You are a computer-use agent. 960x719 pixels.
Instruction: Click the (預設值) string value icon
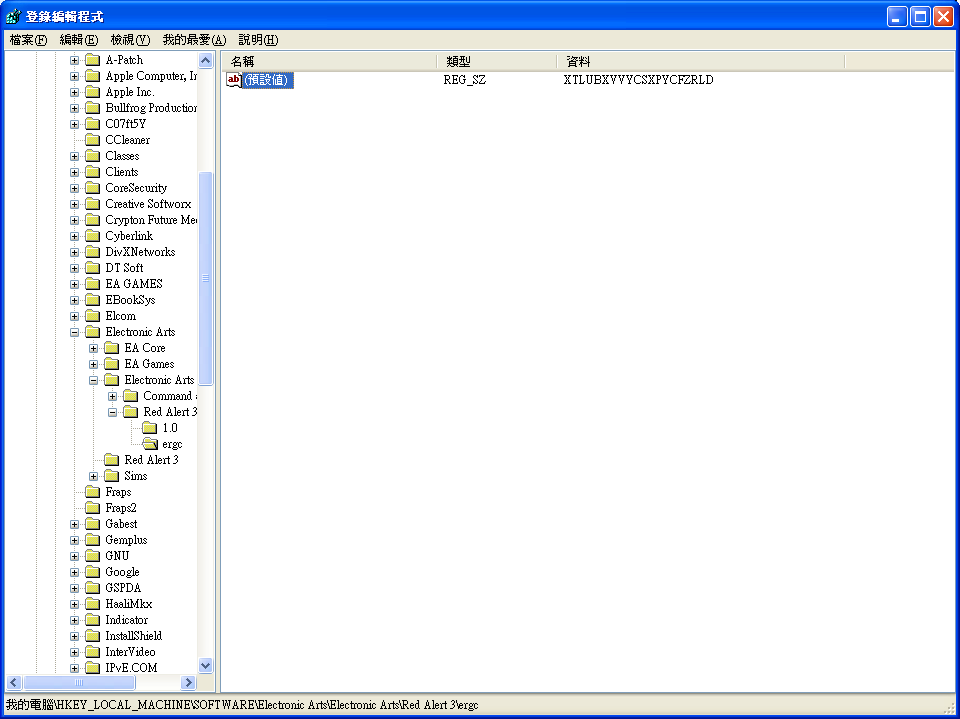[x=234, y=80]
